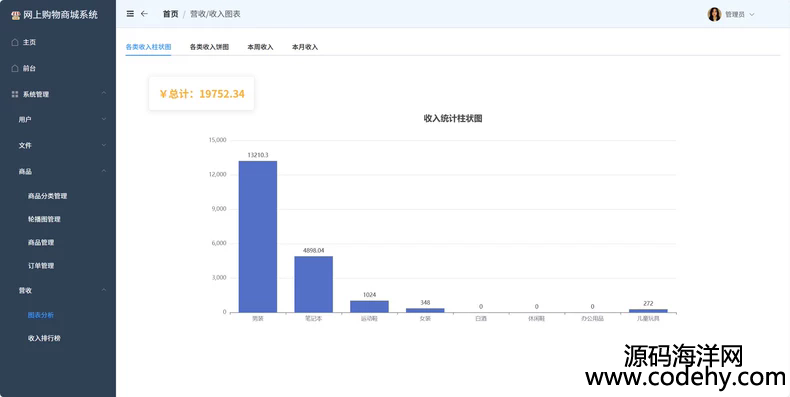Click the shopping mall logo icon
The width and height of the screenshot is (790, 397).
pos(16,15)
